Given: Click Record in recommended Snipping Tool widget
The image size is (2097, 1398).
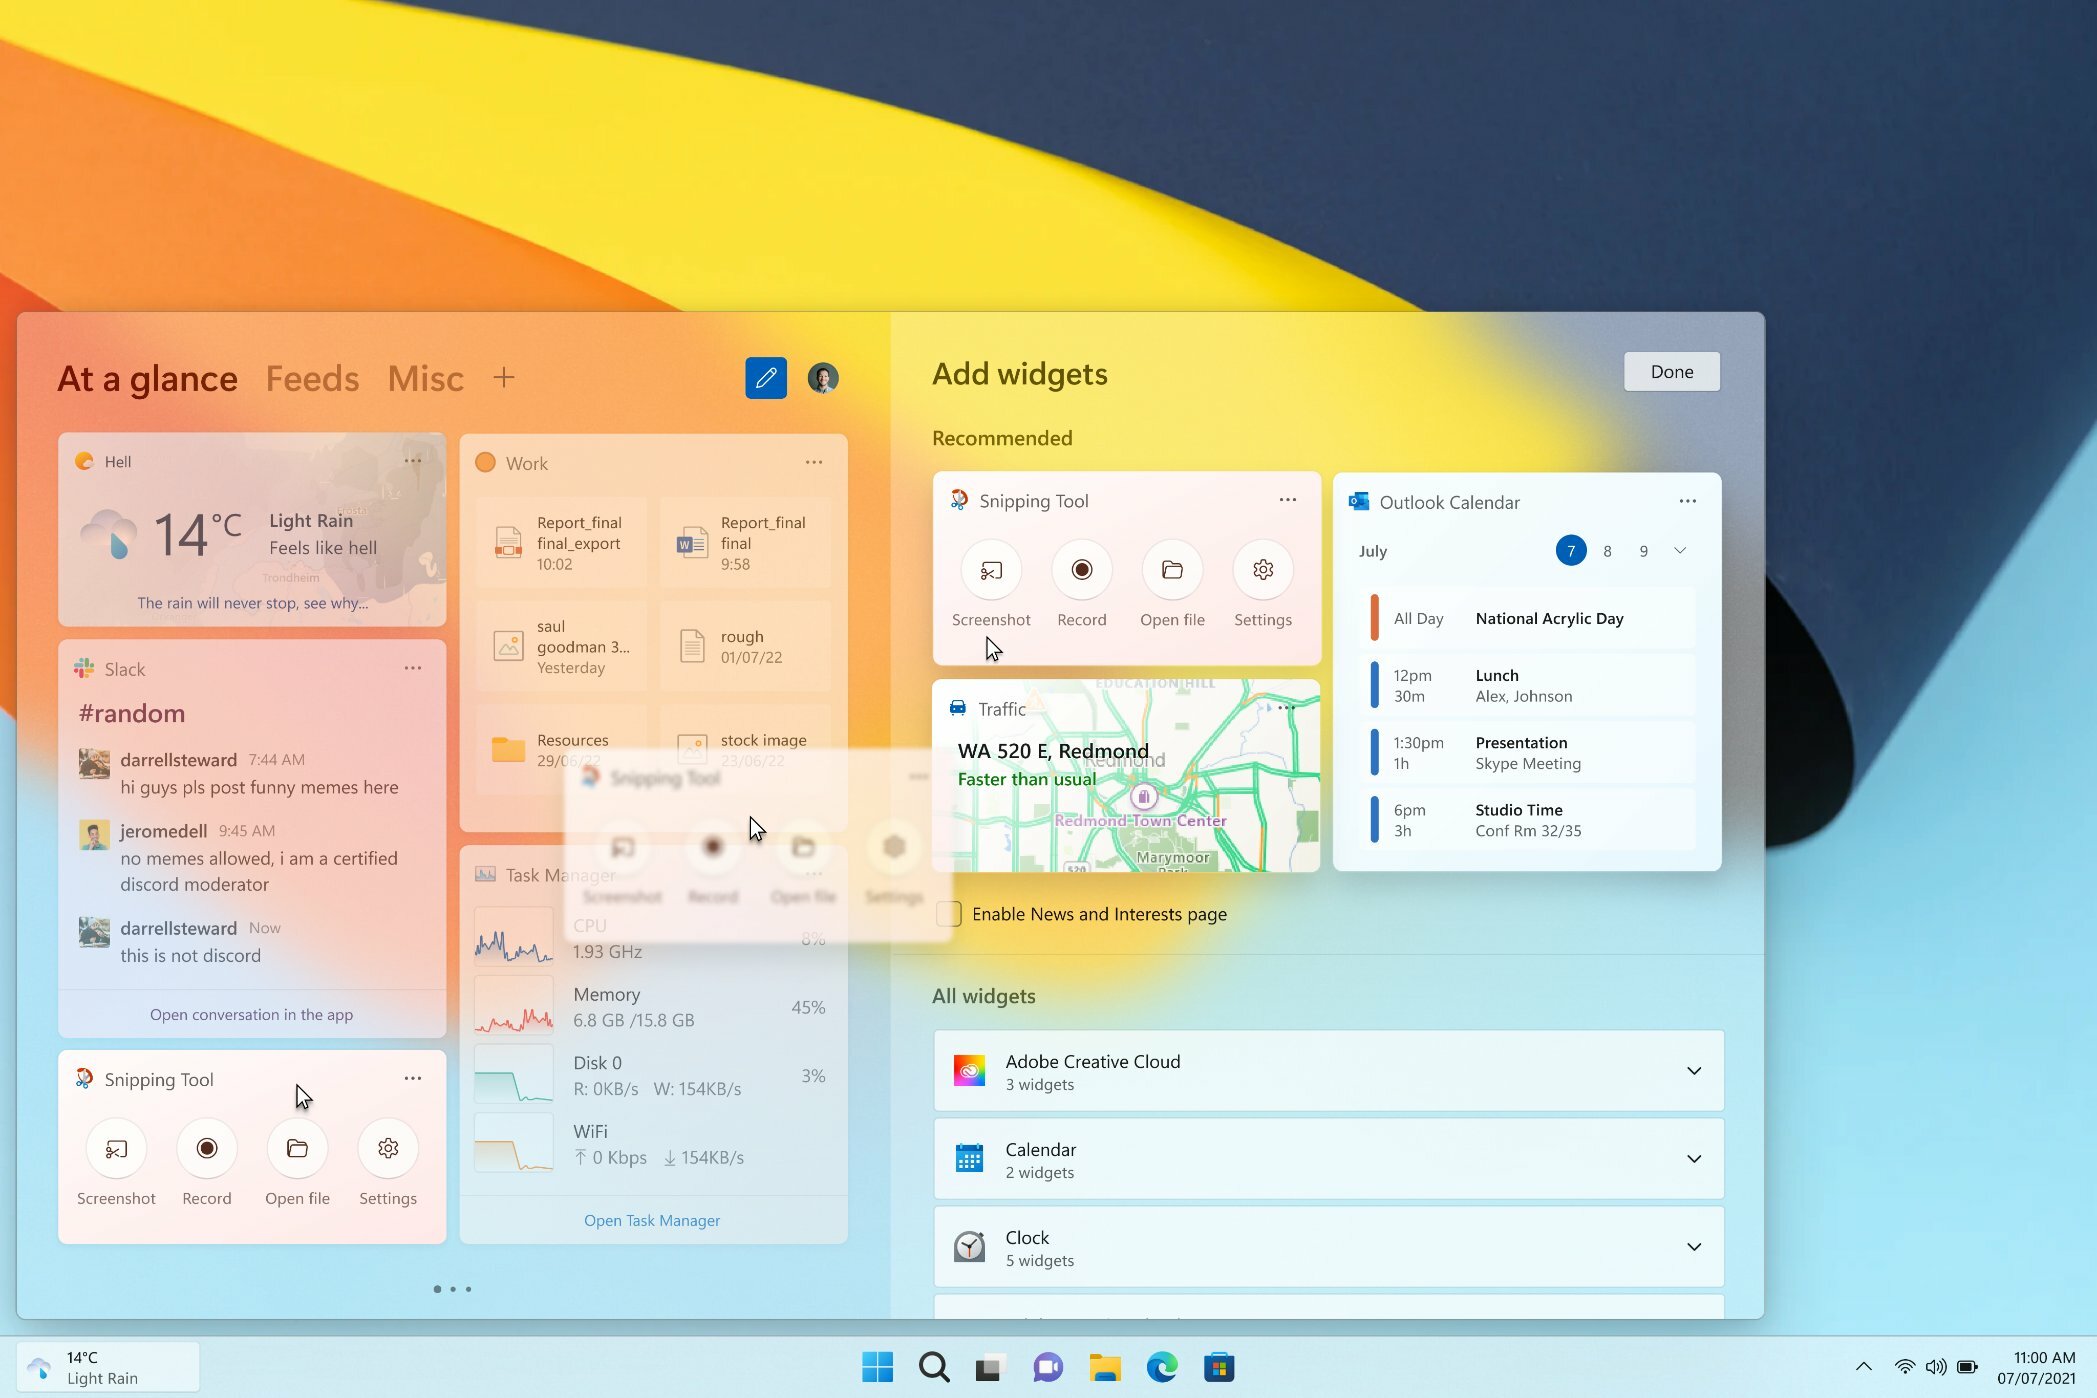Looking at the screenshot, I should 1082,570.
